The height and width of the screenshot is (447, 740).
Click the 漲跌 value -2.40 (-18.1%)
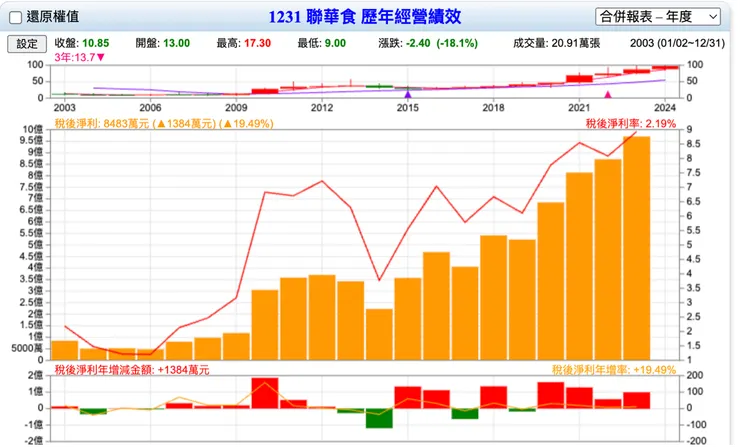[x=442, y=43]
